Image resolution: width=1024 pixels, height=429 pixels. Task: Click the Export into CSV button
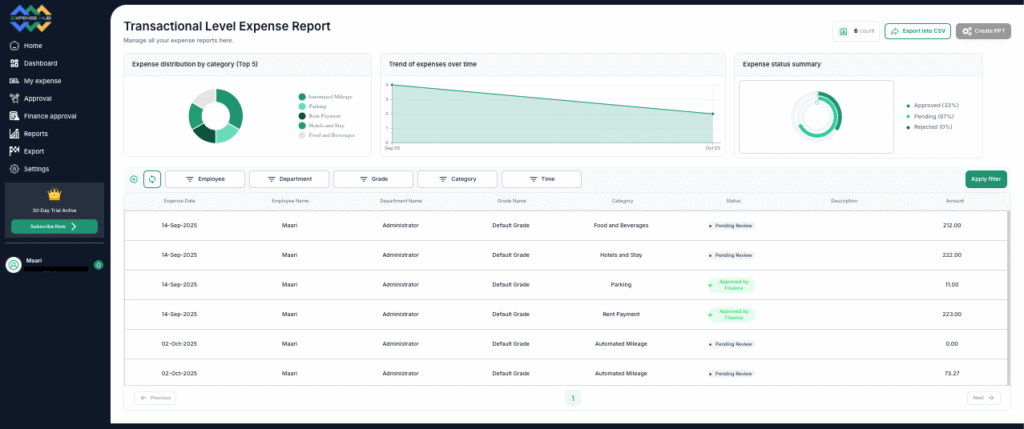click(917, 31)
